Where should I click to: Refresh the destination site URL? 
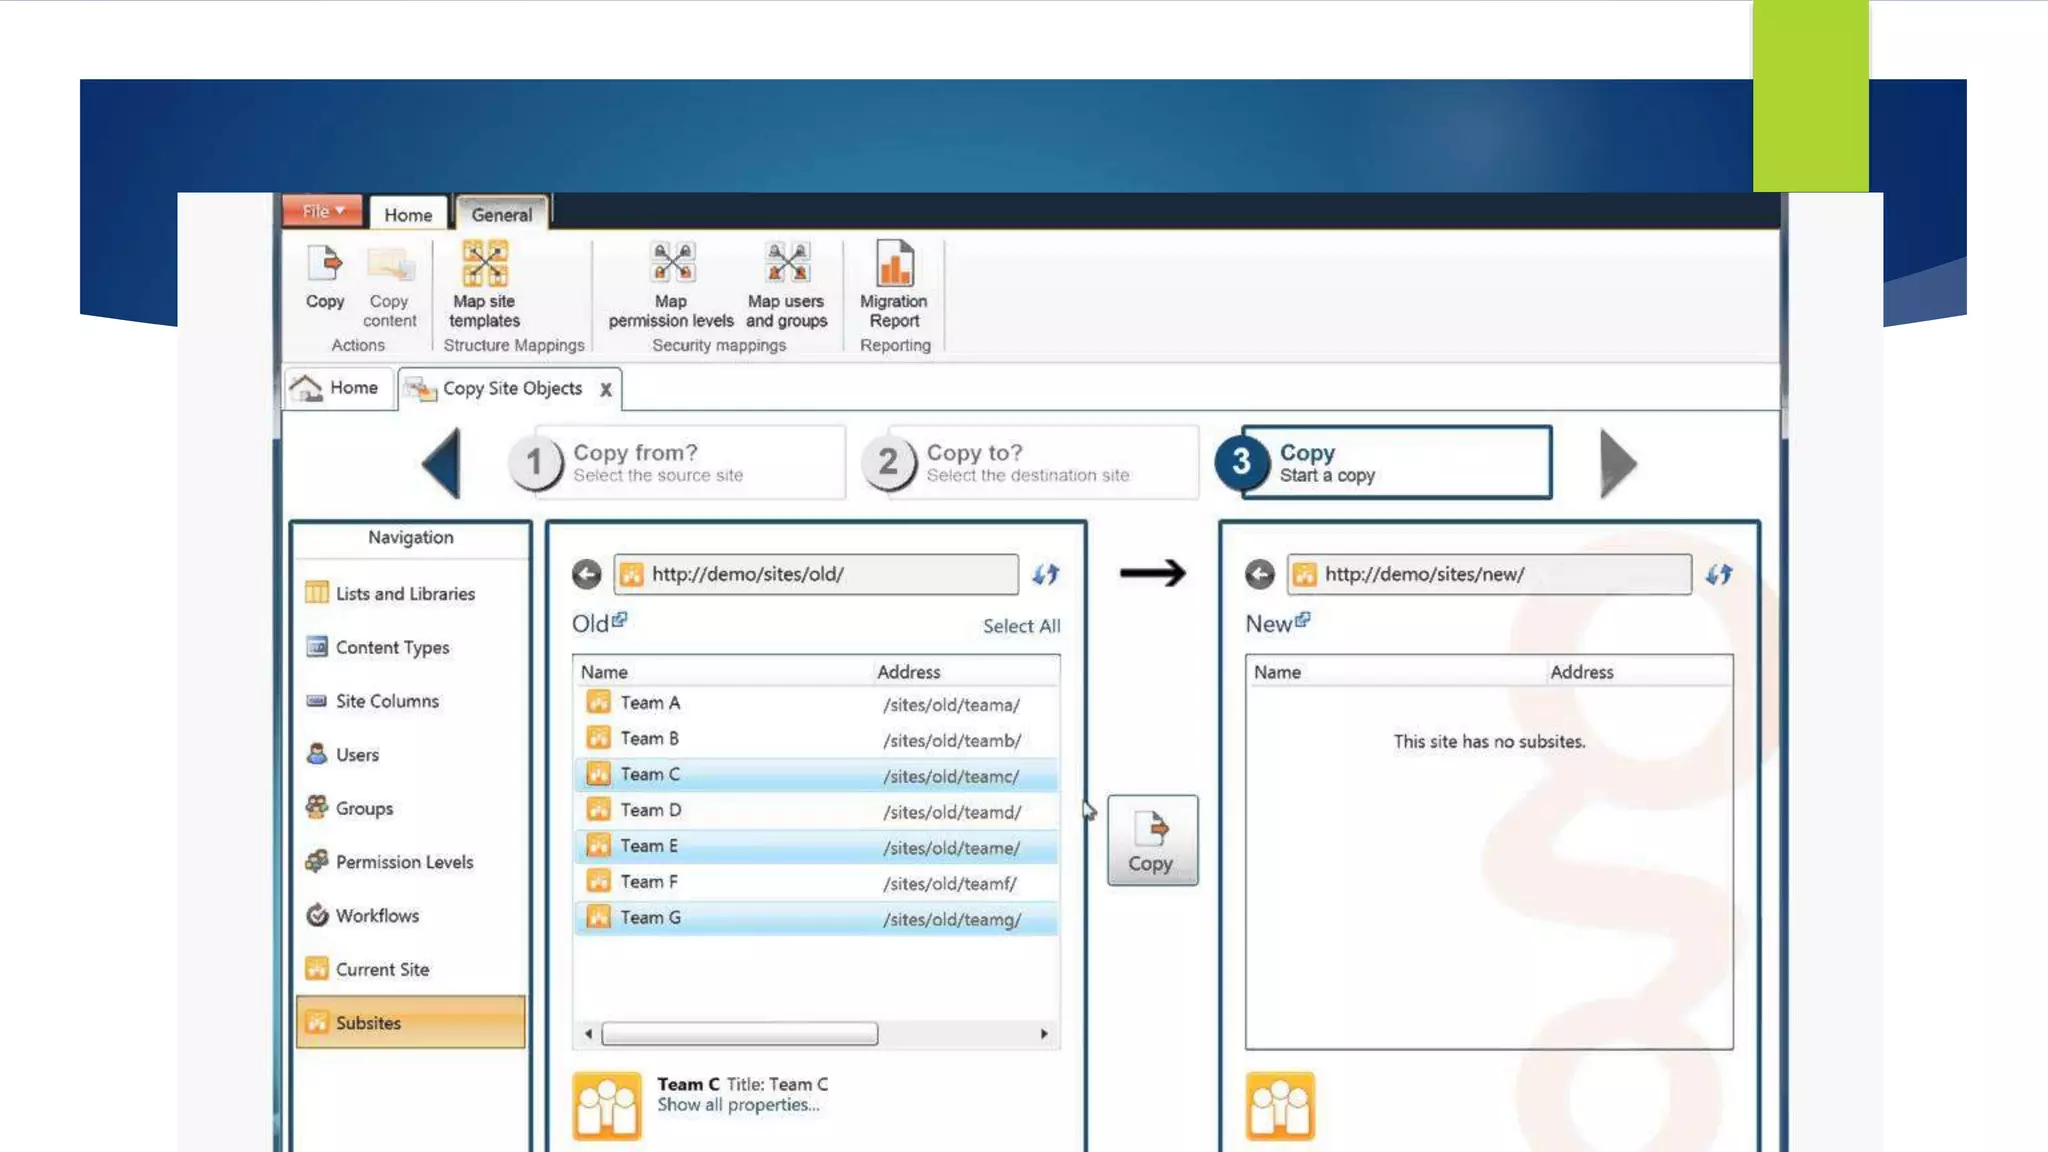(1718, 574)
